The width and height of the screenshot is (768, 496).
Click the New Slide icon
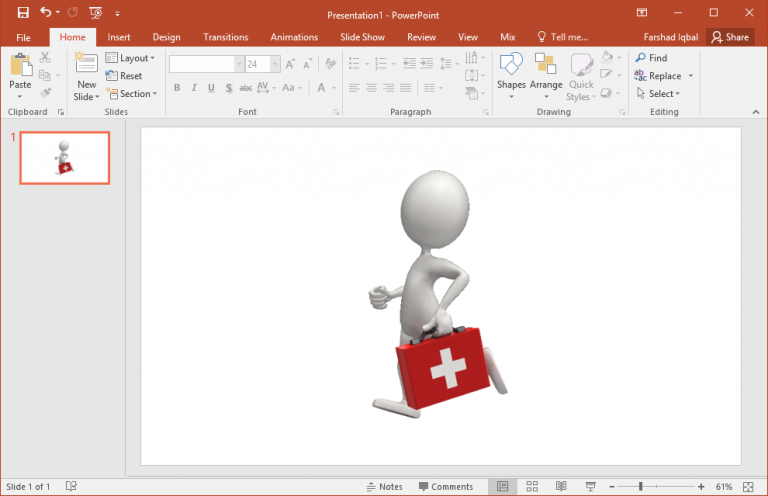coord(86,64)
